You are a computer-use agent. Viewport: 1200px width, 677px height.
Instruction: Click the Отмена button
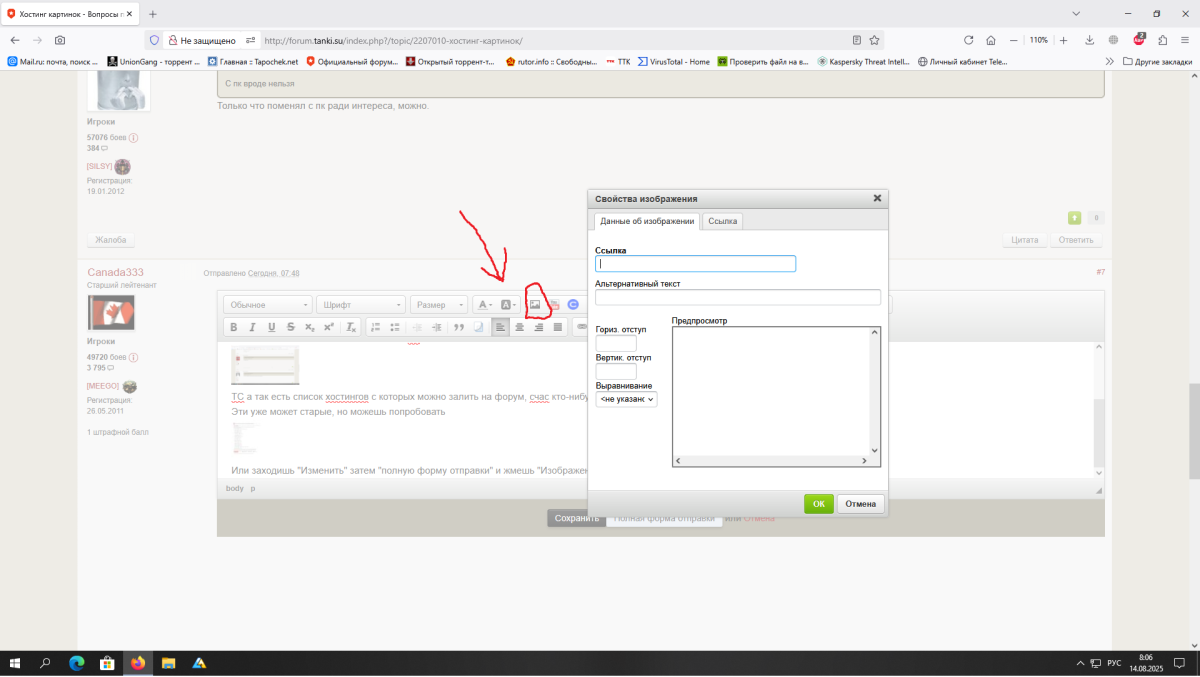(860, 504)
